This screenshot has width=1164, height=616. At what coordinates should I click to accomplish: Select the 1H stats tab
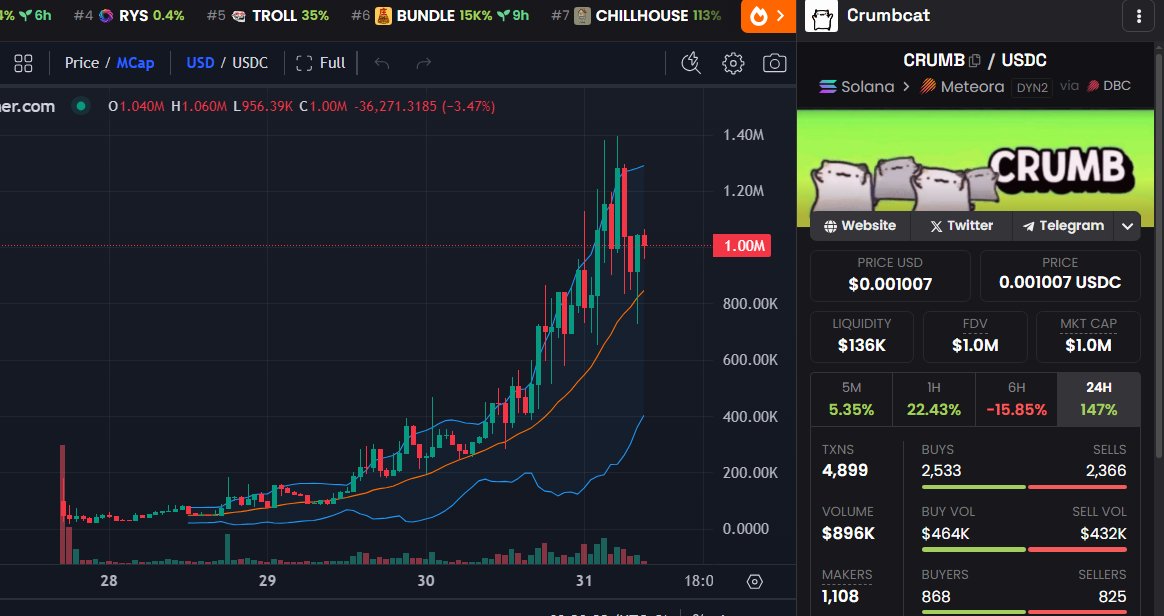coord(934,399)
